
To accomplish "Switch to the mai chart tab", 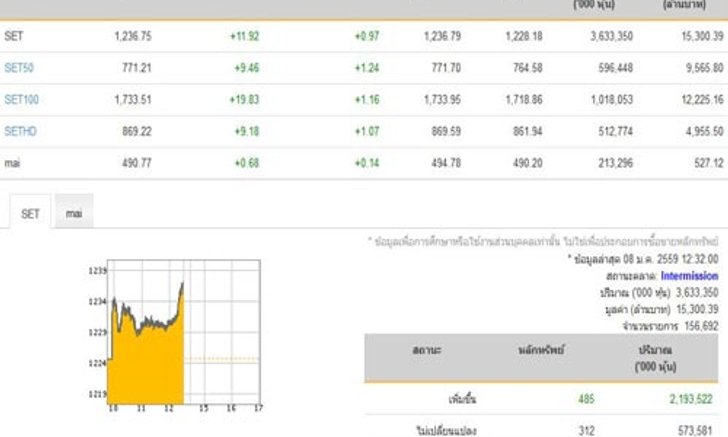I will [74, 213].
